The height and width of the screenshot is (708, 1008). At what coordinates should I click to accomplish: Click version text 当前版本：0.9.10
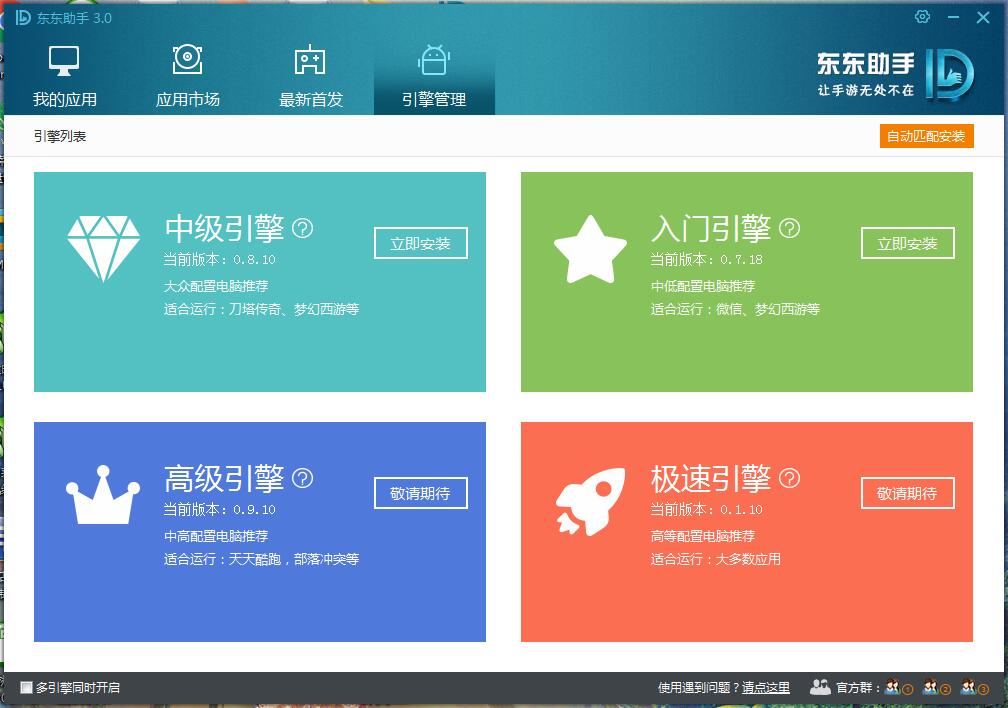click(x=219, y=509)
